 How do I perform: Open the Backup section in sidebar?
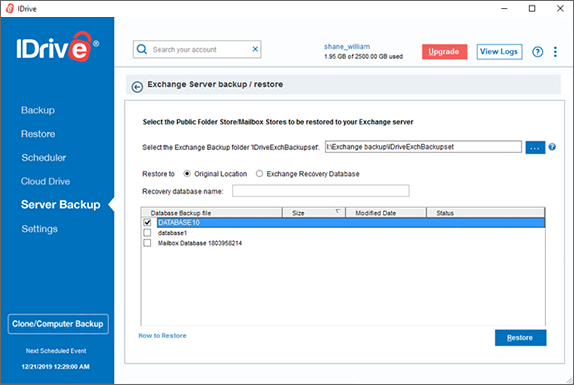pyautogui.click(x=38, y=110)
